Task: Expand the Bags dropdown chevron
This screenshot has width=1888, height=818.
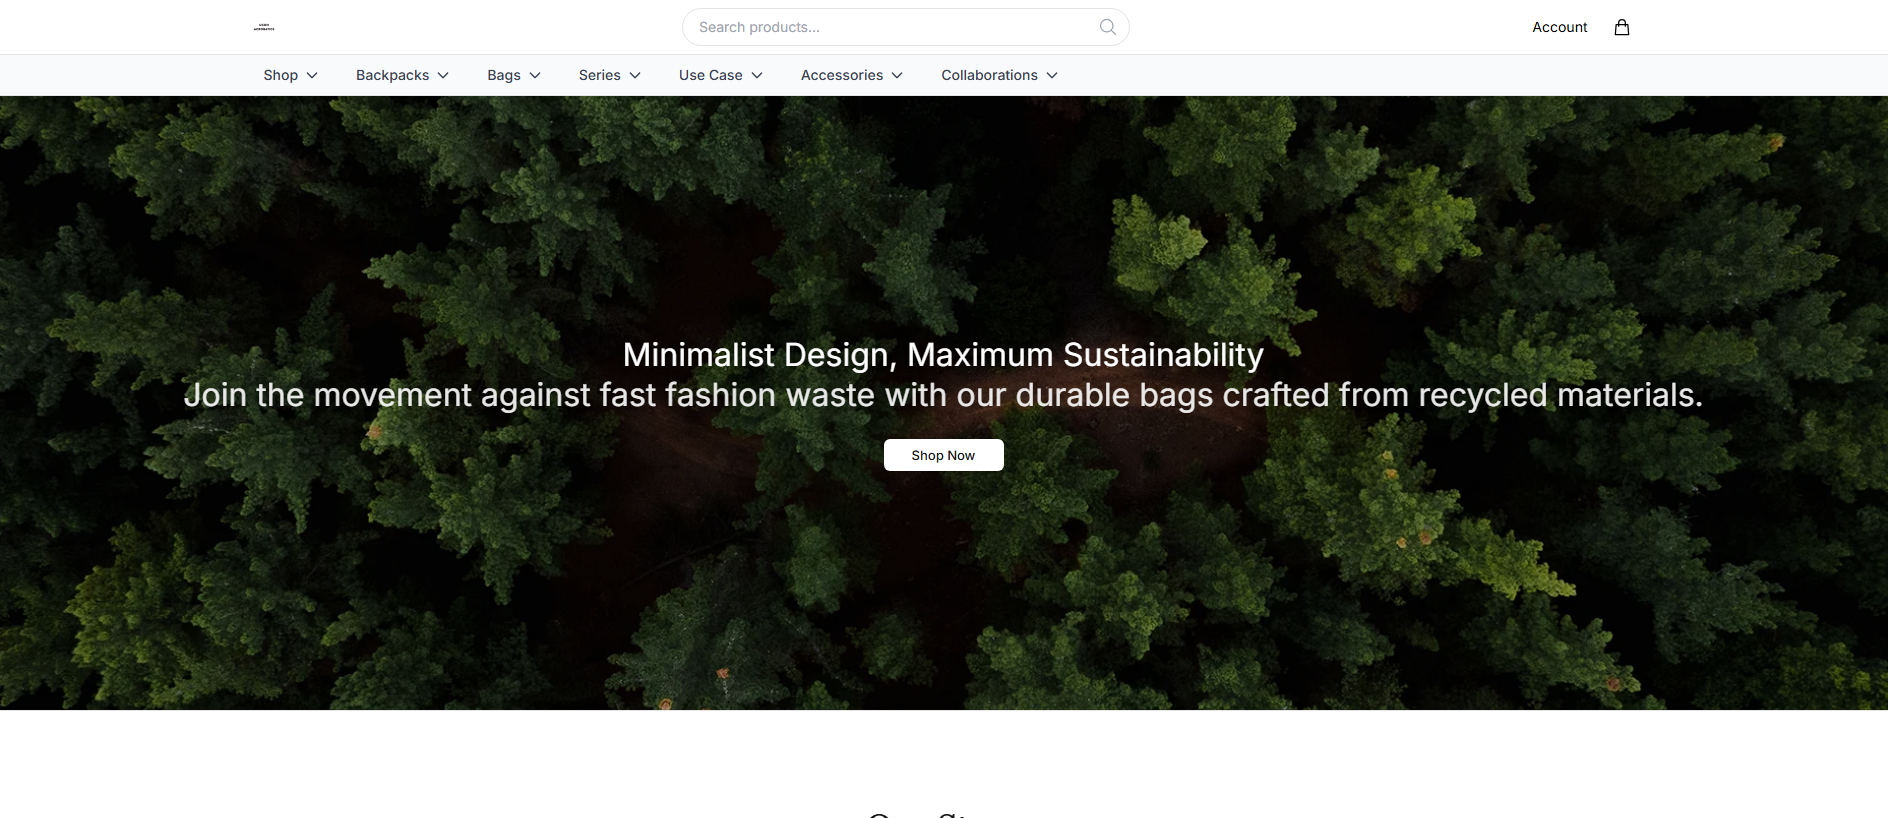Action: pos(535,75)
